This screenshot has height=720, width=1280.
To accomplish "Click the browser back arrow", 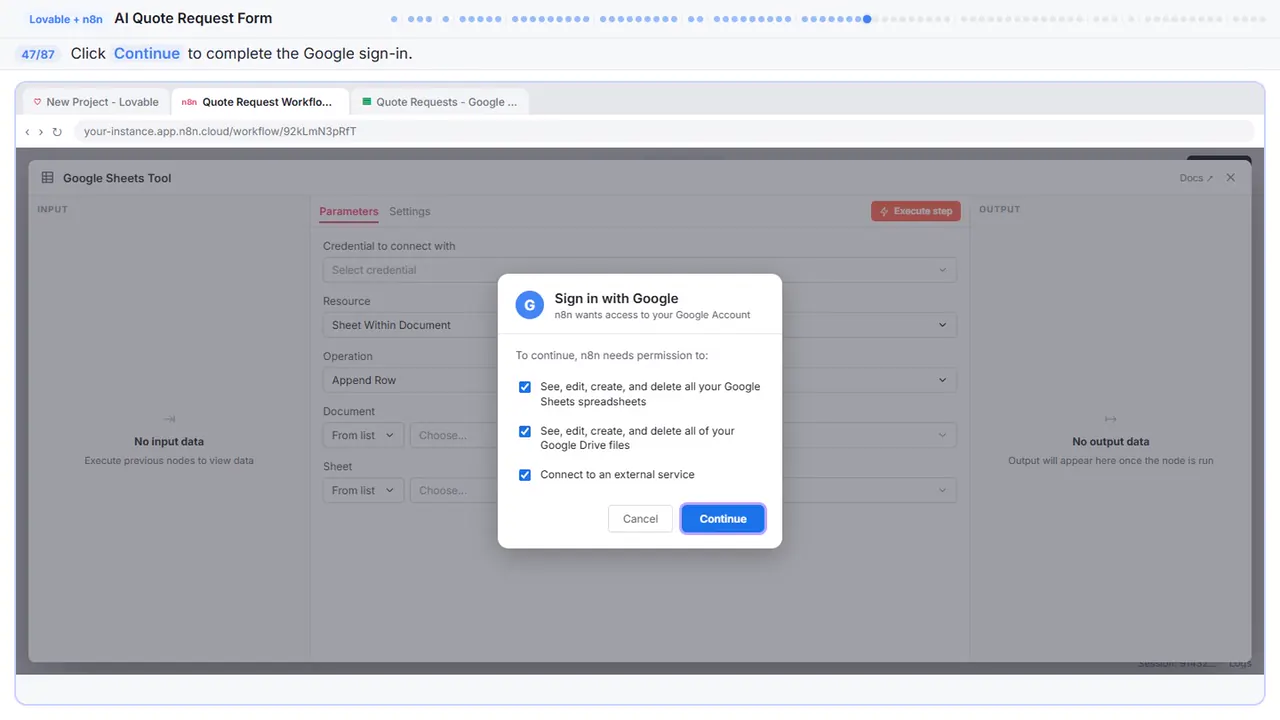I will 27,132.
